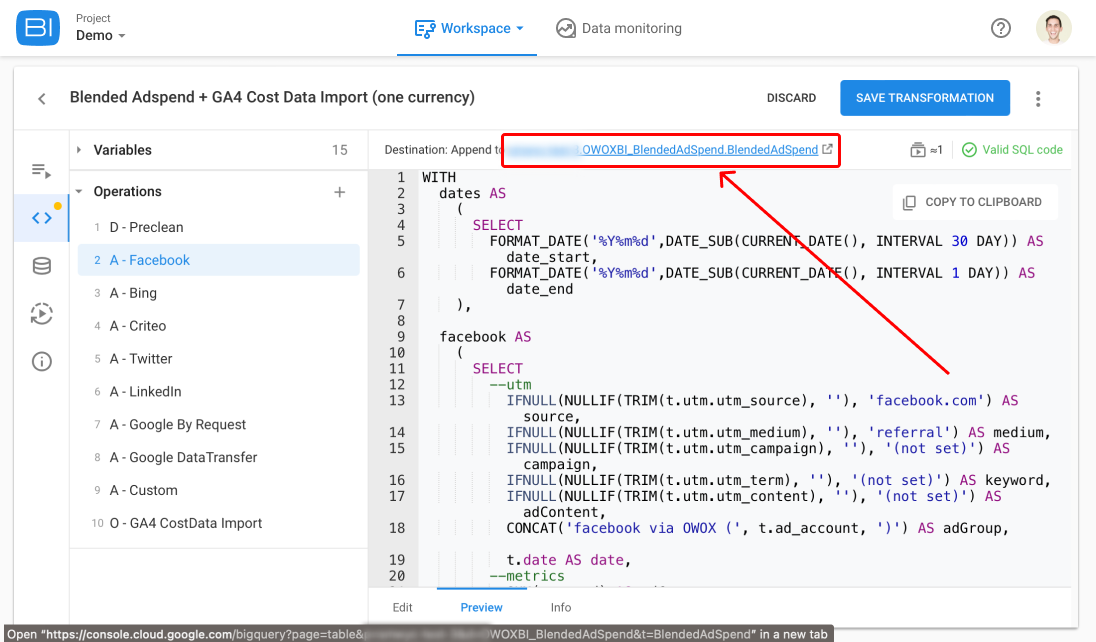Click 't.date AS date,' code line
The image size is (1096, 642).
569,560
